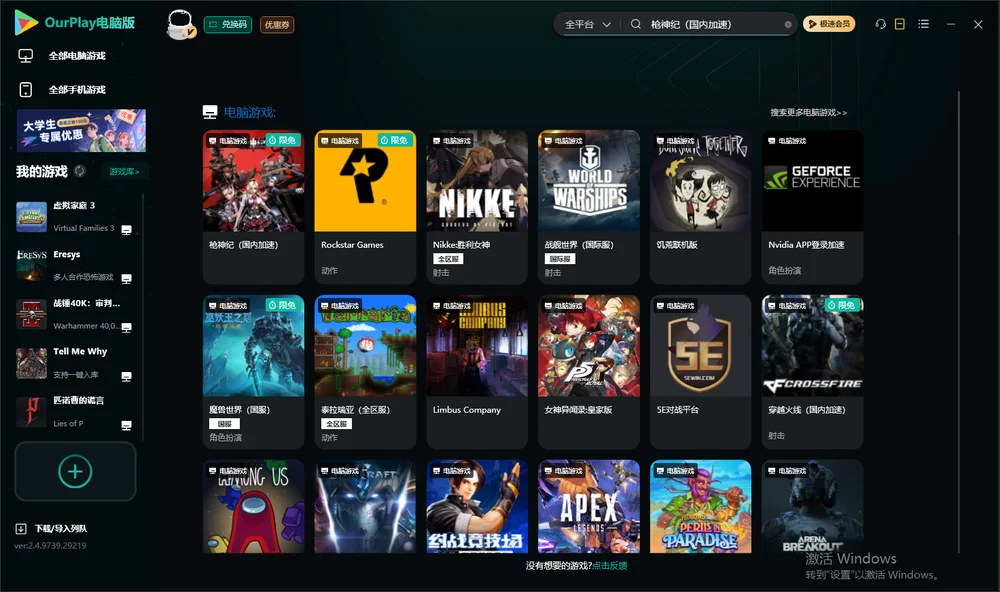Clear the search field with the x icon

click(x=788, y=25)
